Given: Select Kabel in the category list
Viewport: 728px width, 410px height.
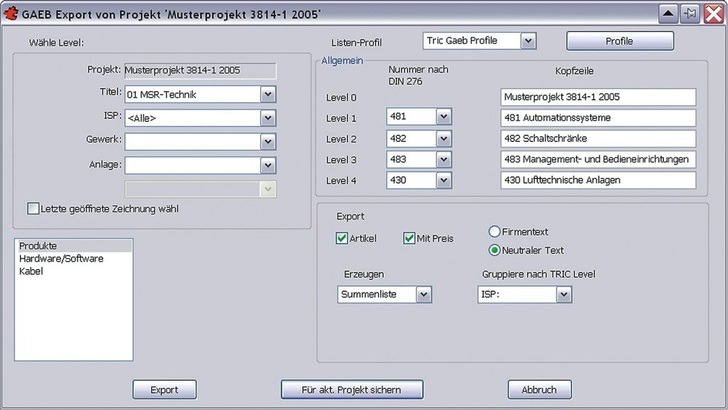Looking at the screenshot, I should (x=31, y=271).
